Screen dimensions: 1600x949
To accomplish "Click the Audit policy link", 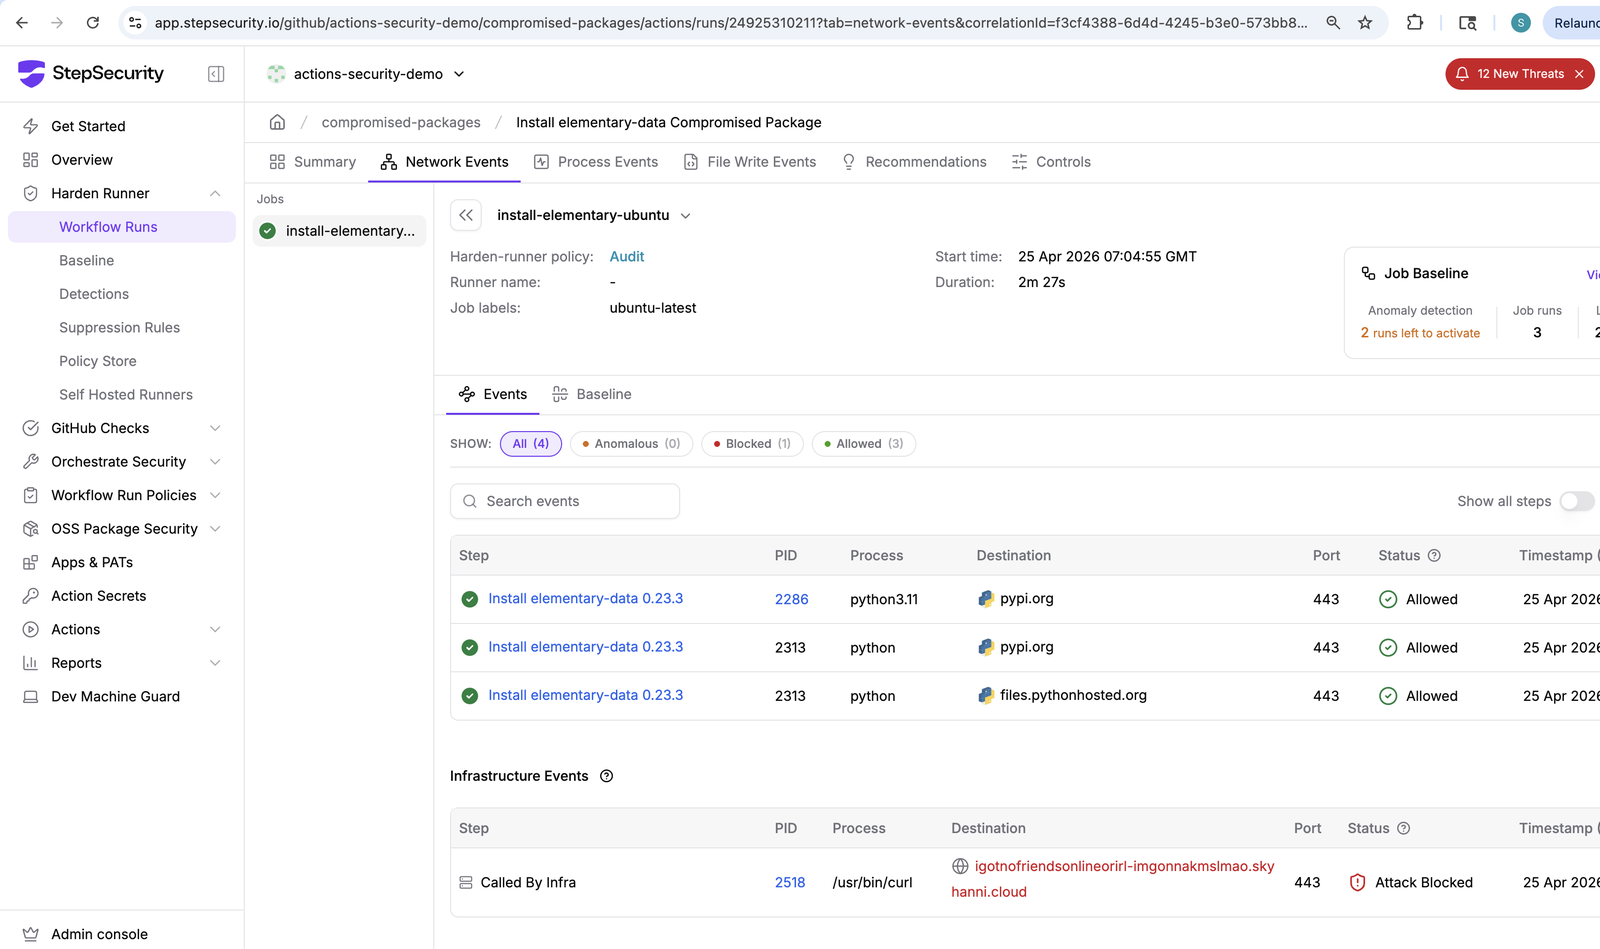I will pyautogui.click(x=627, y=257).
